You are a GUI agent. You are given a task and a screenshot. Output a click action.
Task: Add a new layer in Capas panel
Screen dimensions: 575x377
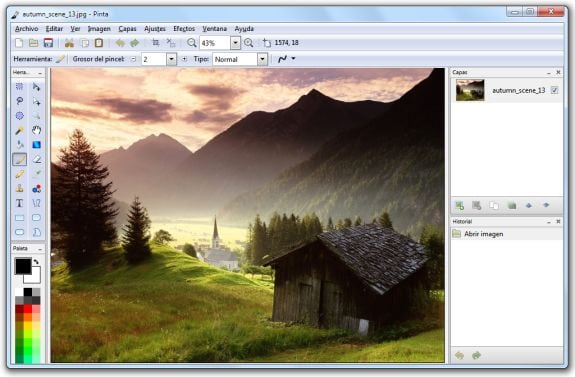[459, 206]
